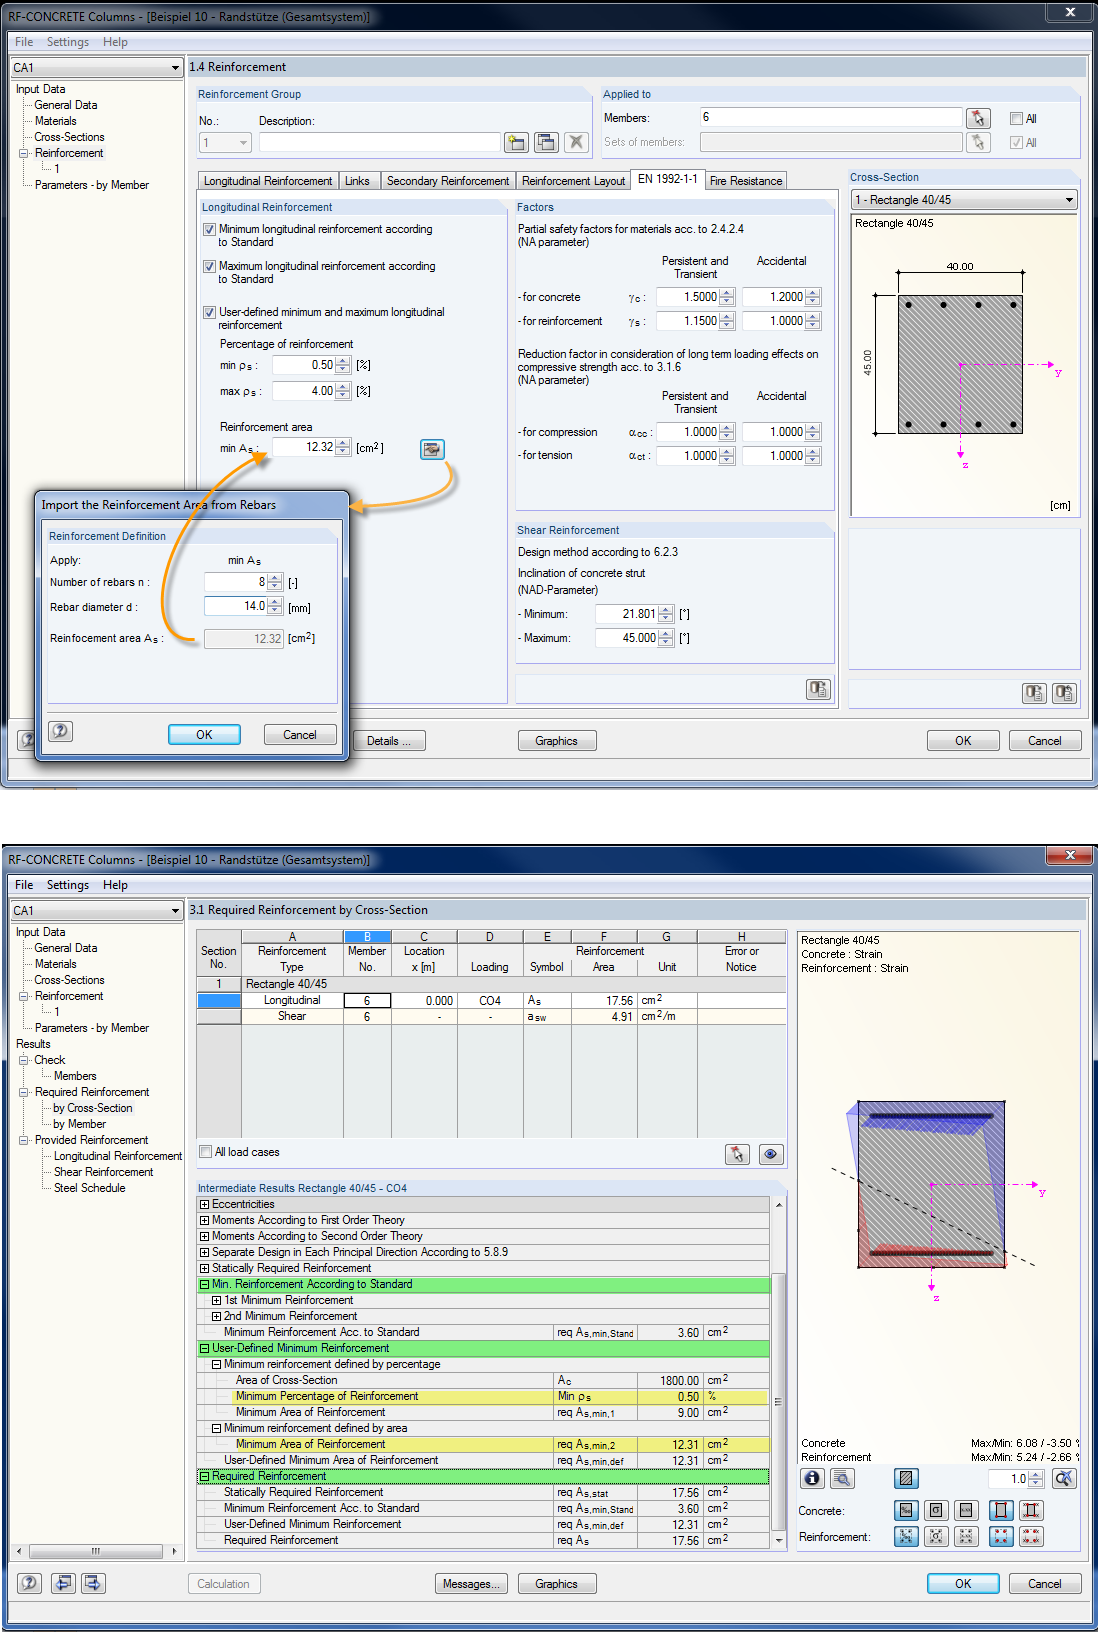
Task: Increase scale factor 1.0 stepper
Action: pyautogui.click(x=1036, y=1474)
